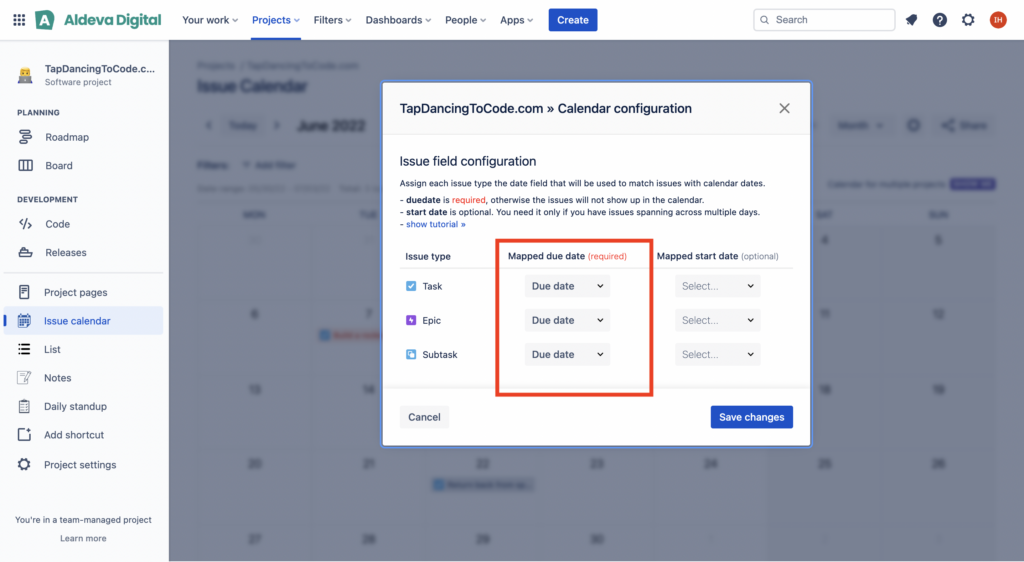
Task: Close the Calendar configuration dialog
Action: click(784, 108)
